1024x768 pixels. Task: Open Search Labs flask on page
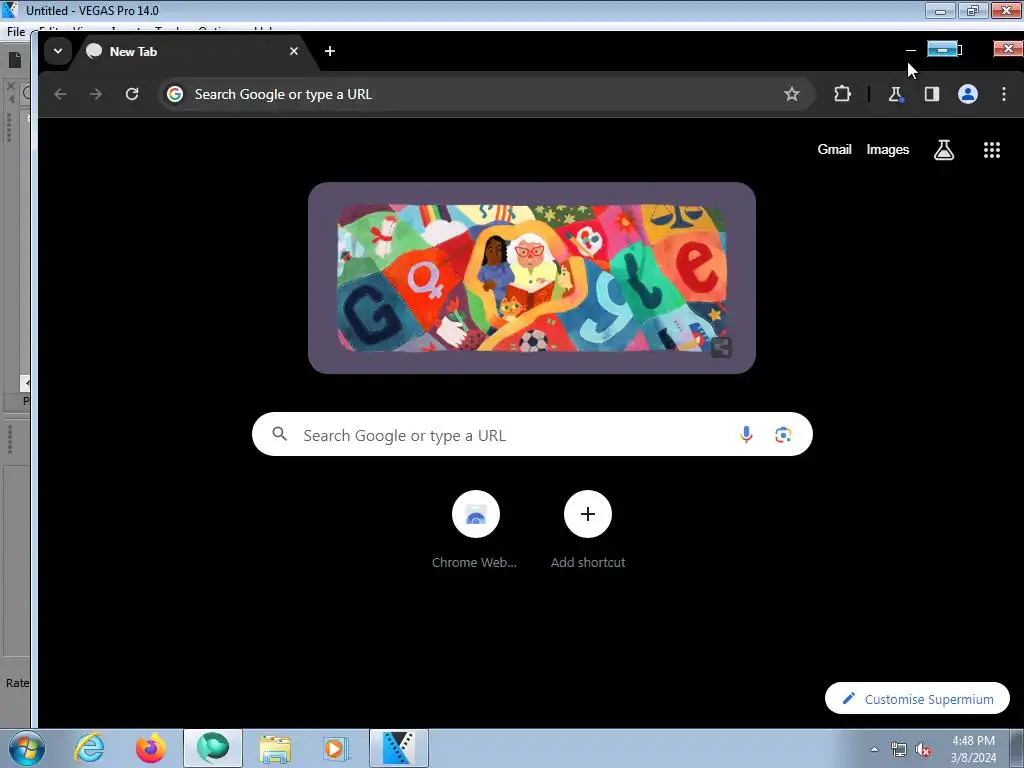(x=944, y=150)
